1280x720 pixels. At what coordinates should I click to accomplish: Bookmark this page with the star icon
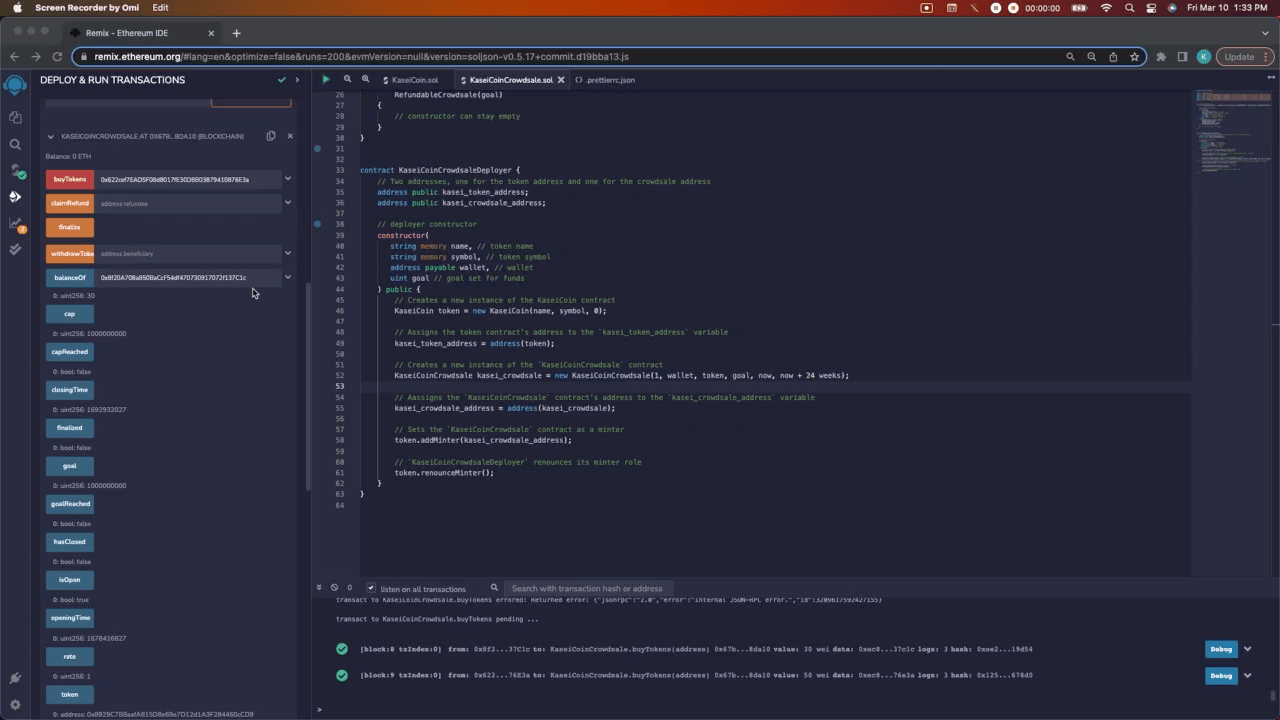click(1134, 57)
